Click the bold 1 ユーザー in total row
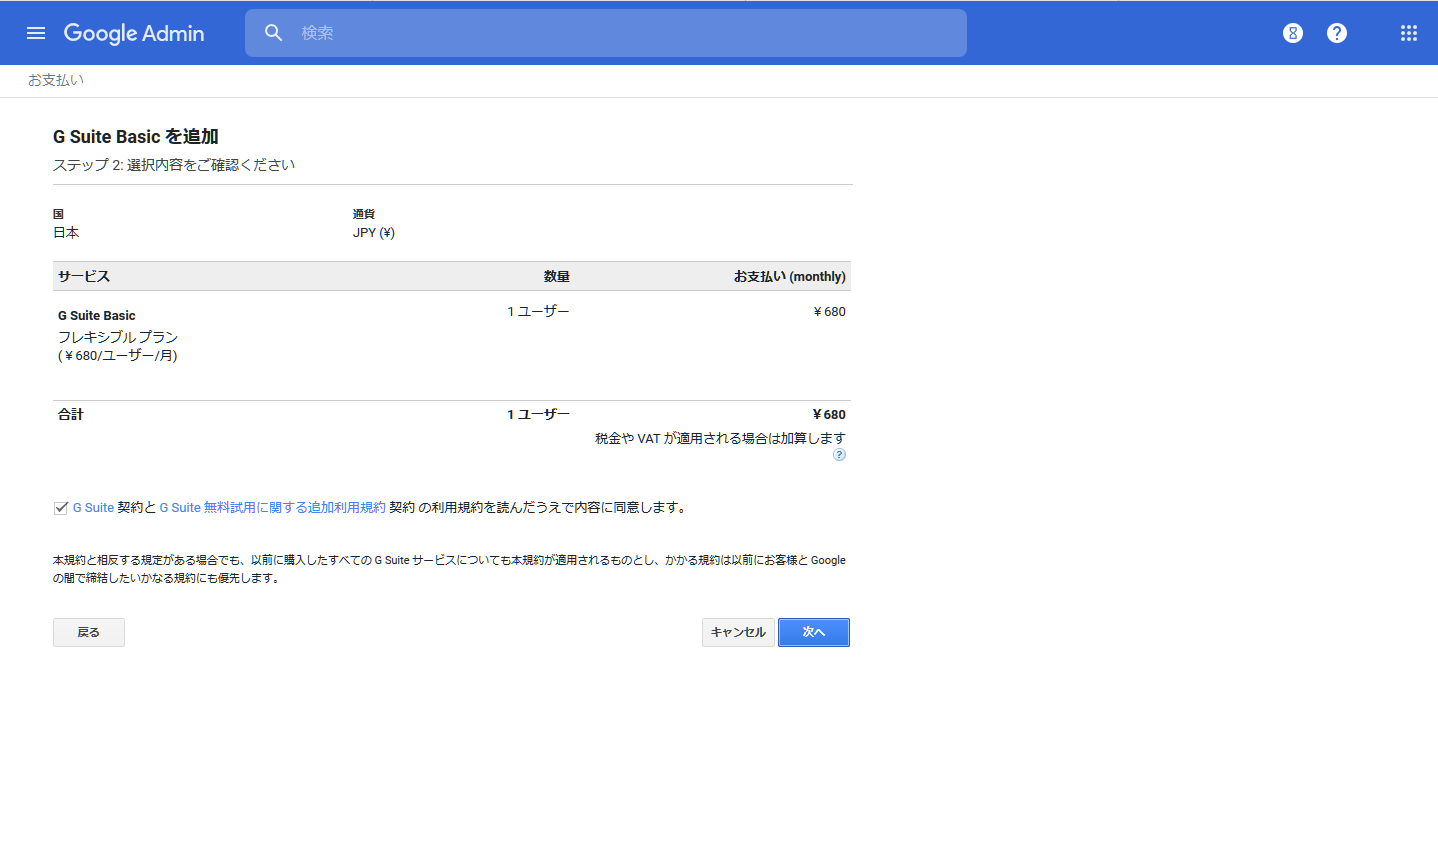This screenshot has height=841, width=1438. (x=538, y=415)
